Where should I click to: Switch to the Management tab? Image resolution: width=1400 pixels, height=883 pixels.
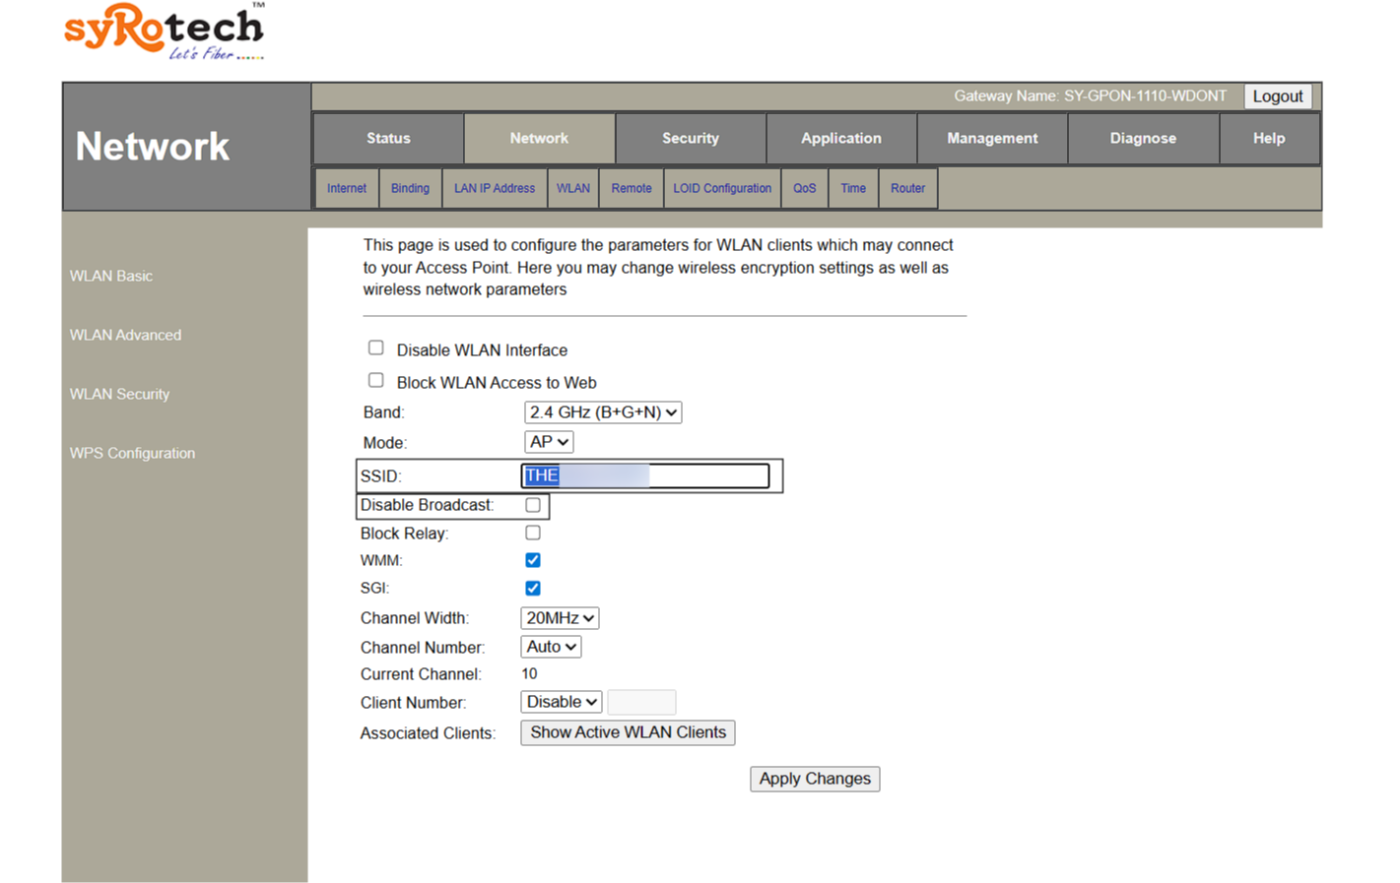tap(991, 138)
